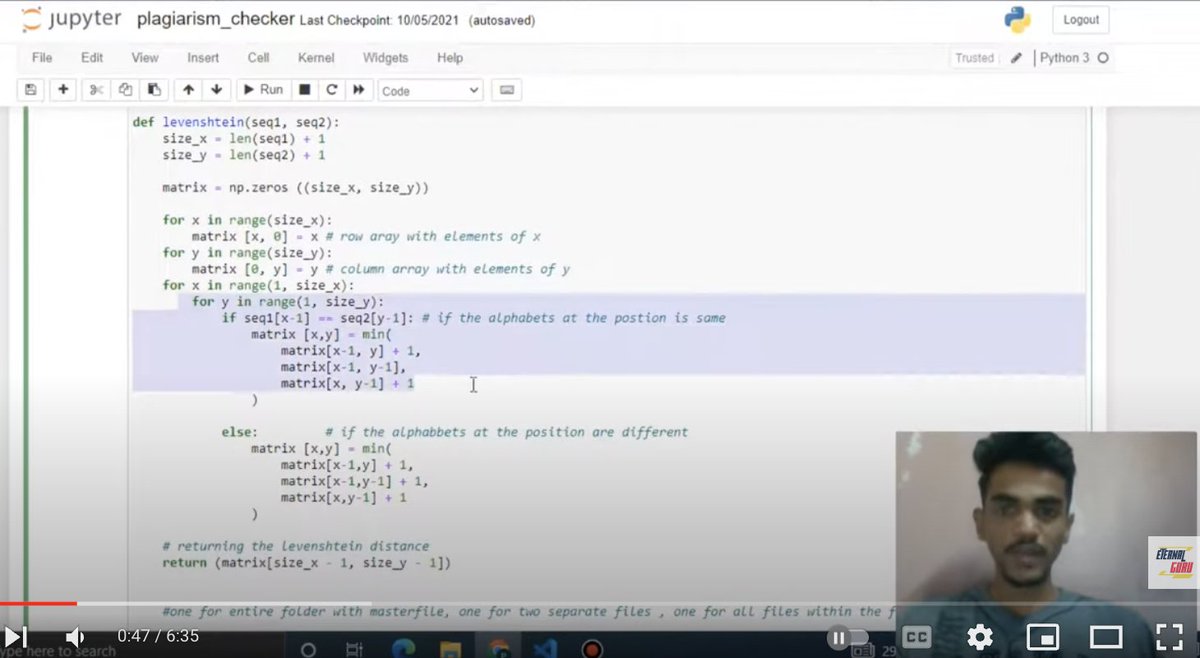This screenshot has width=1200, height=658.
Task: Toggle closed captions with the CC button
Action: click(917, 637)
